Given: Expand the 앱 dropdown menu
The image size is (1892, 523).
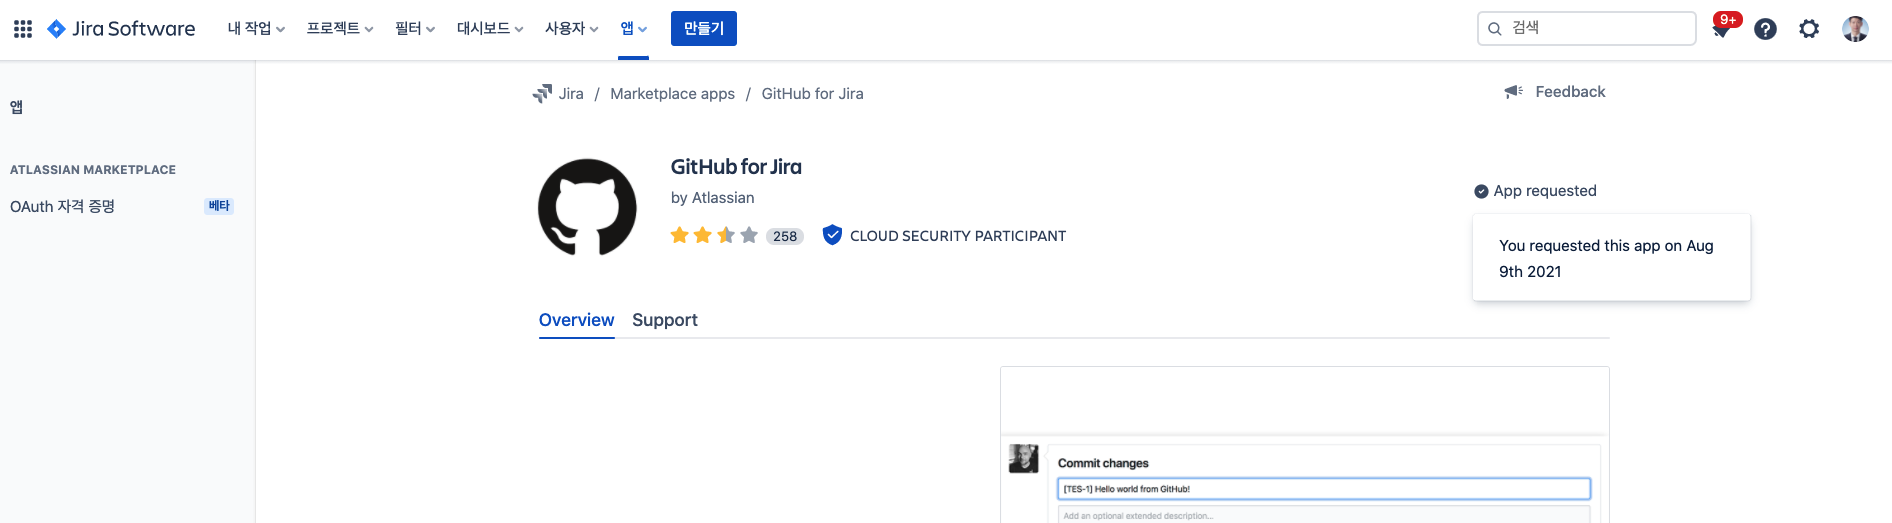Looking at the screenshot, I should click(x=634, y=29).
